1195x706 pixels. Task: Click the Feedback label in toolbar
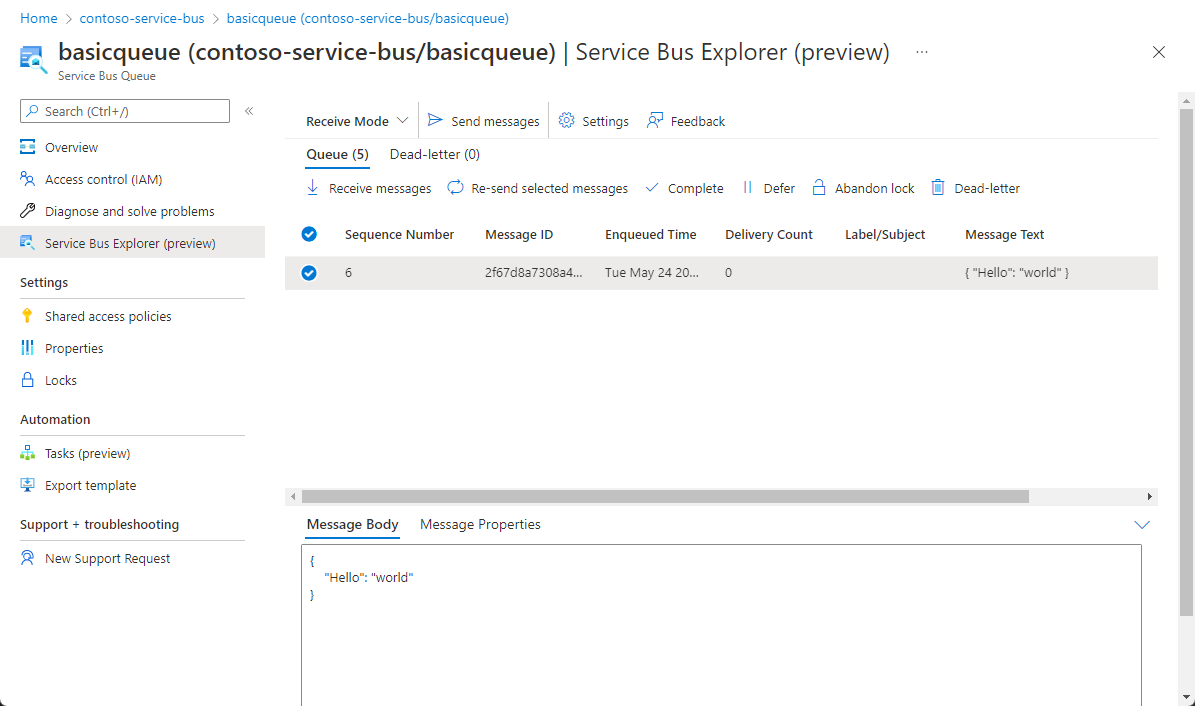point(697,121)
